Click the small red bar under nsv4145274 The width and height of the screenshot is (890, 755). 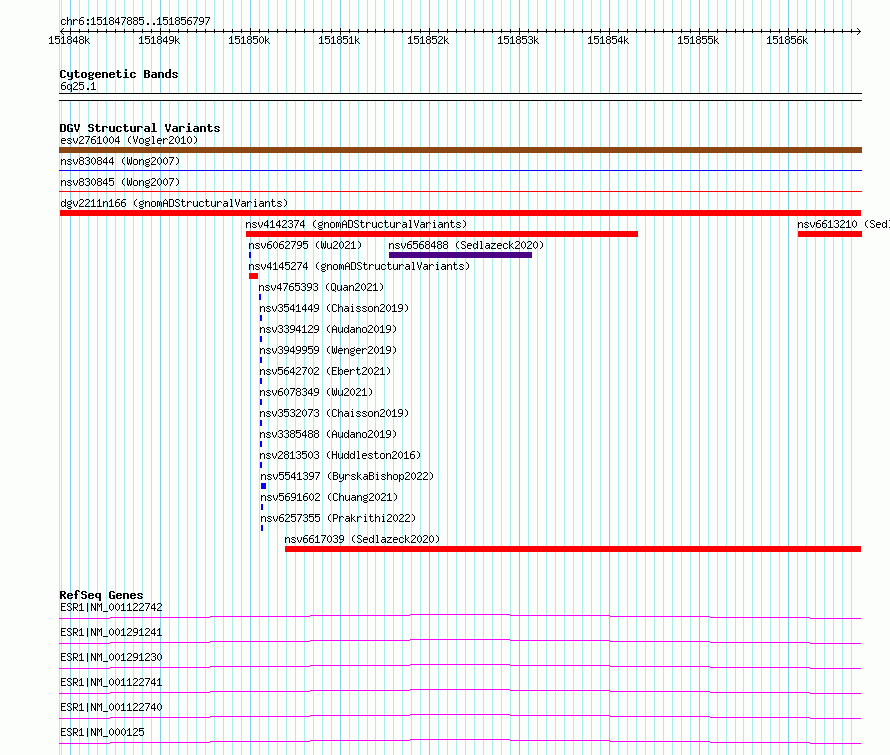pyautogui.click(x=253, y=276)
